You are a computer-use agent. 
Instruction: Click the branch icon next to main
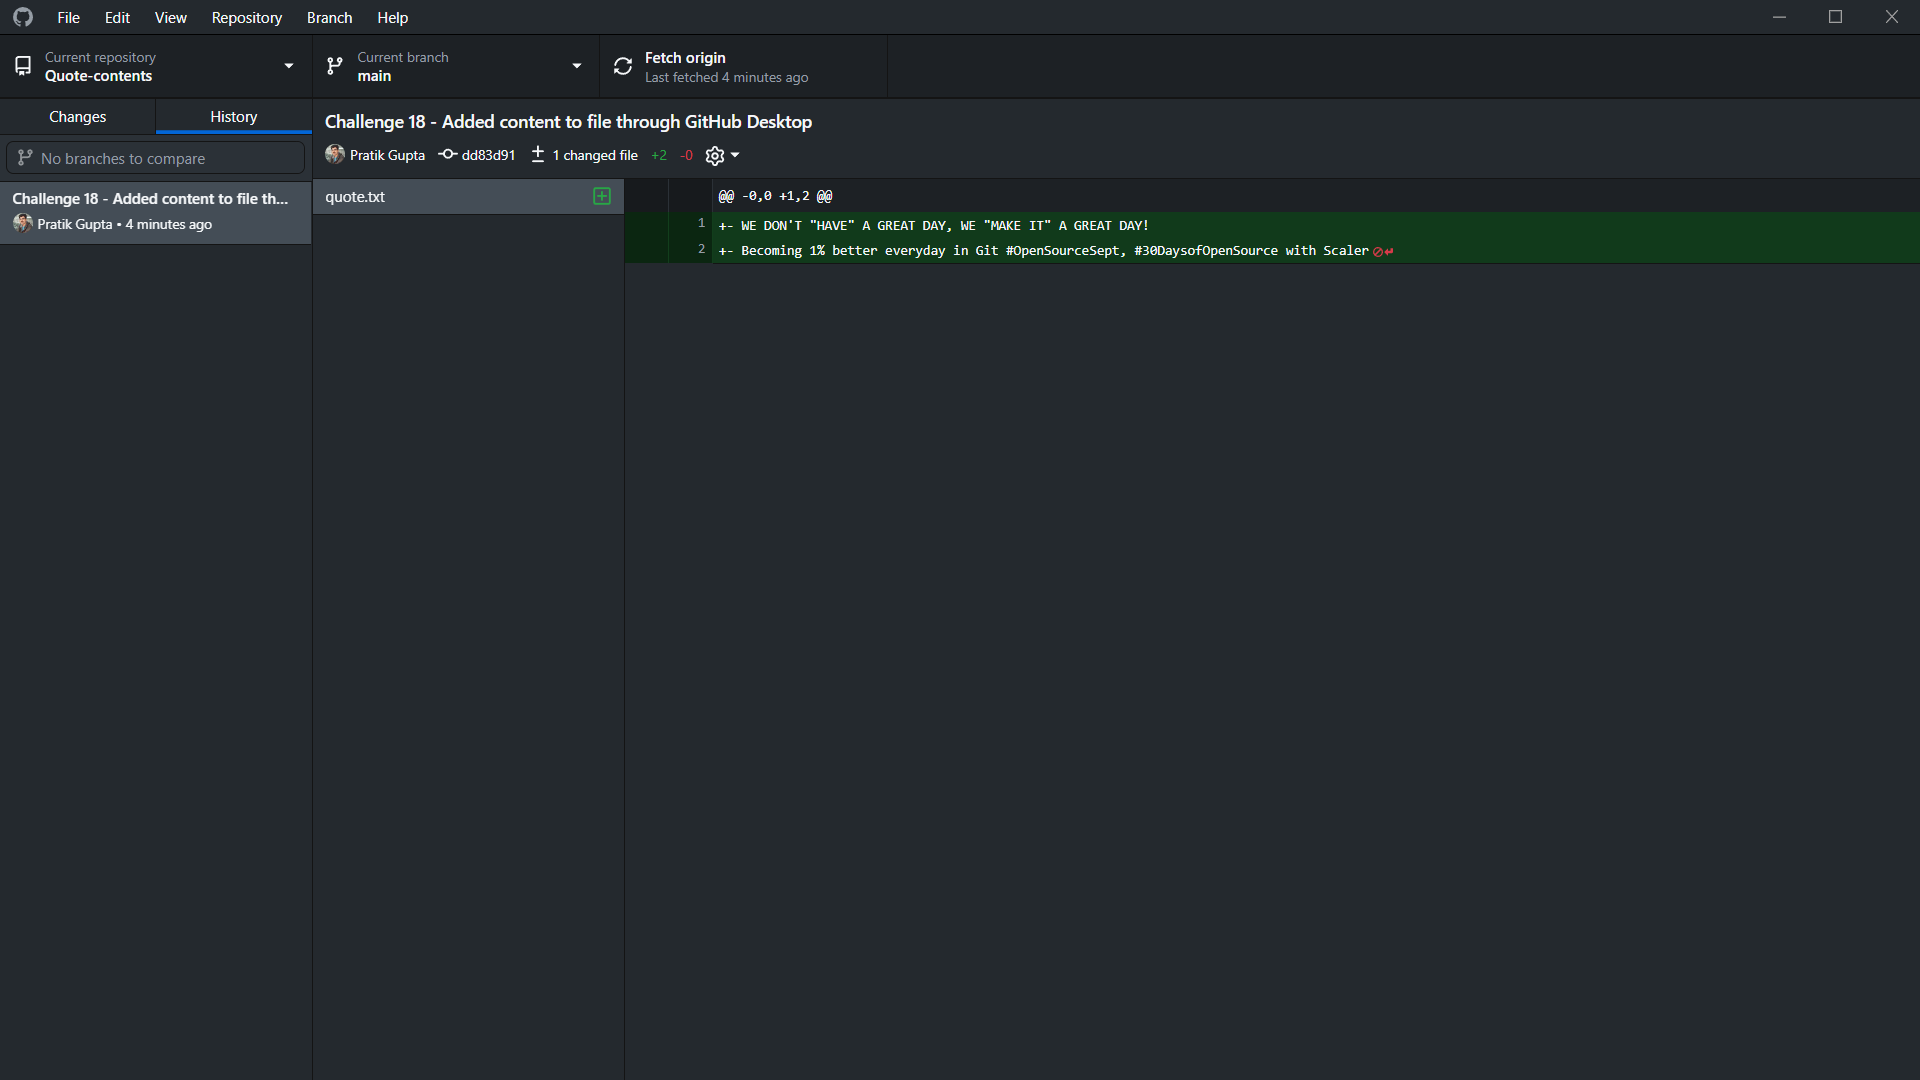(333, 66)
